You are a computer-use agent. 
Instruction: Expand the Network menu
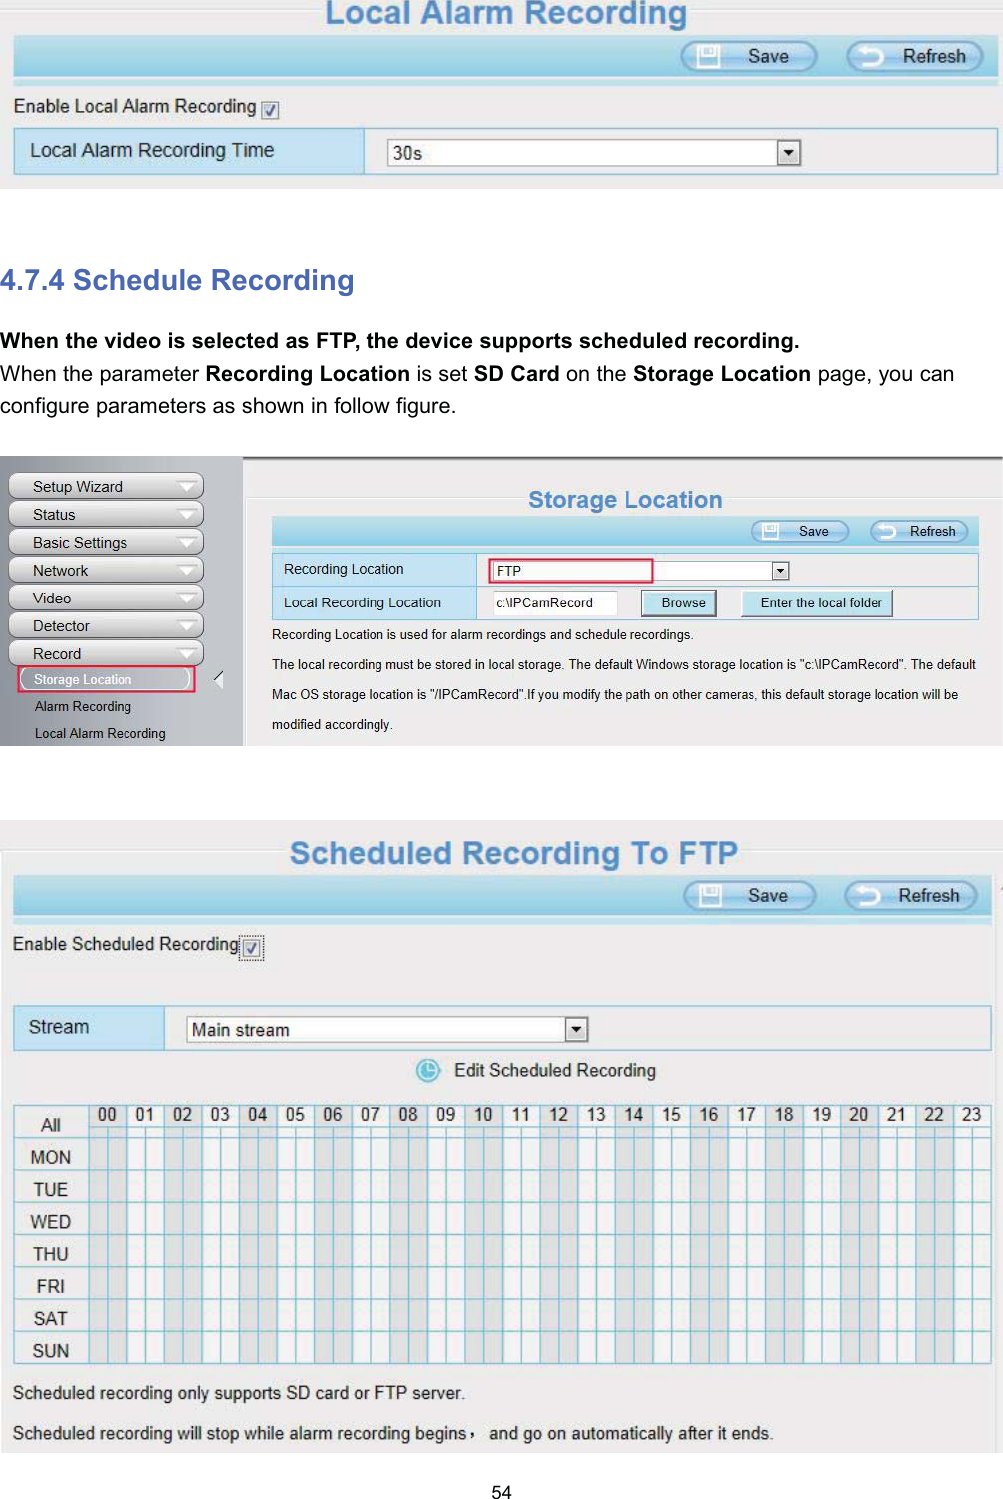[x=106, y=570]
